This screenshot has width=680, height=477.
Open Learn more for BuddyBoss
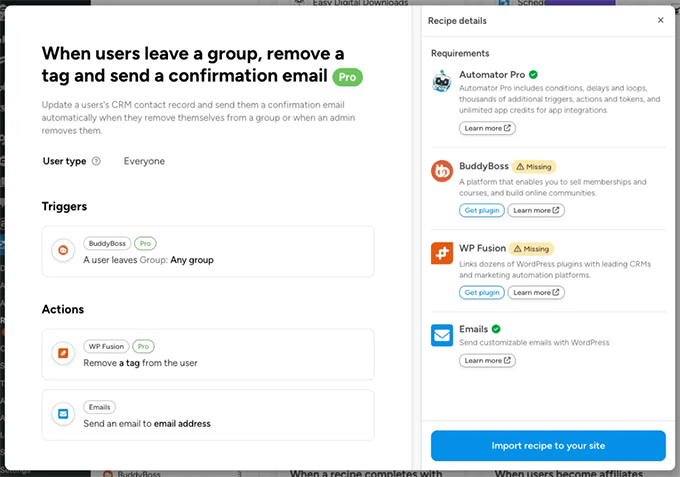536,210
